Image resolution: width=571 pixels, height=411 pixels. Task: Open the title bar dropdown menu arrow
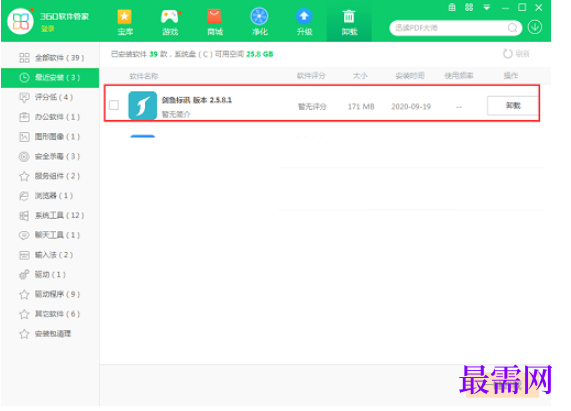click(487, 8)
